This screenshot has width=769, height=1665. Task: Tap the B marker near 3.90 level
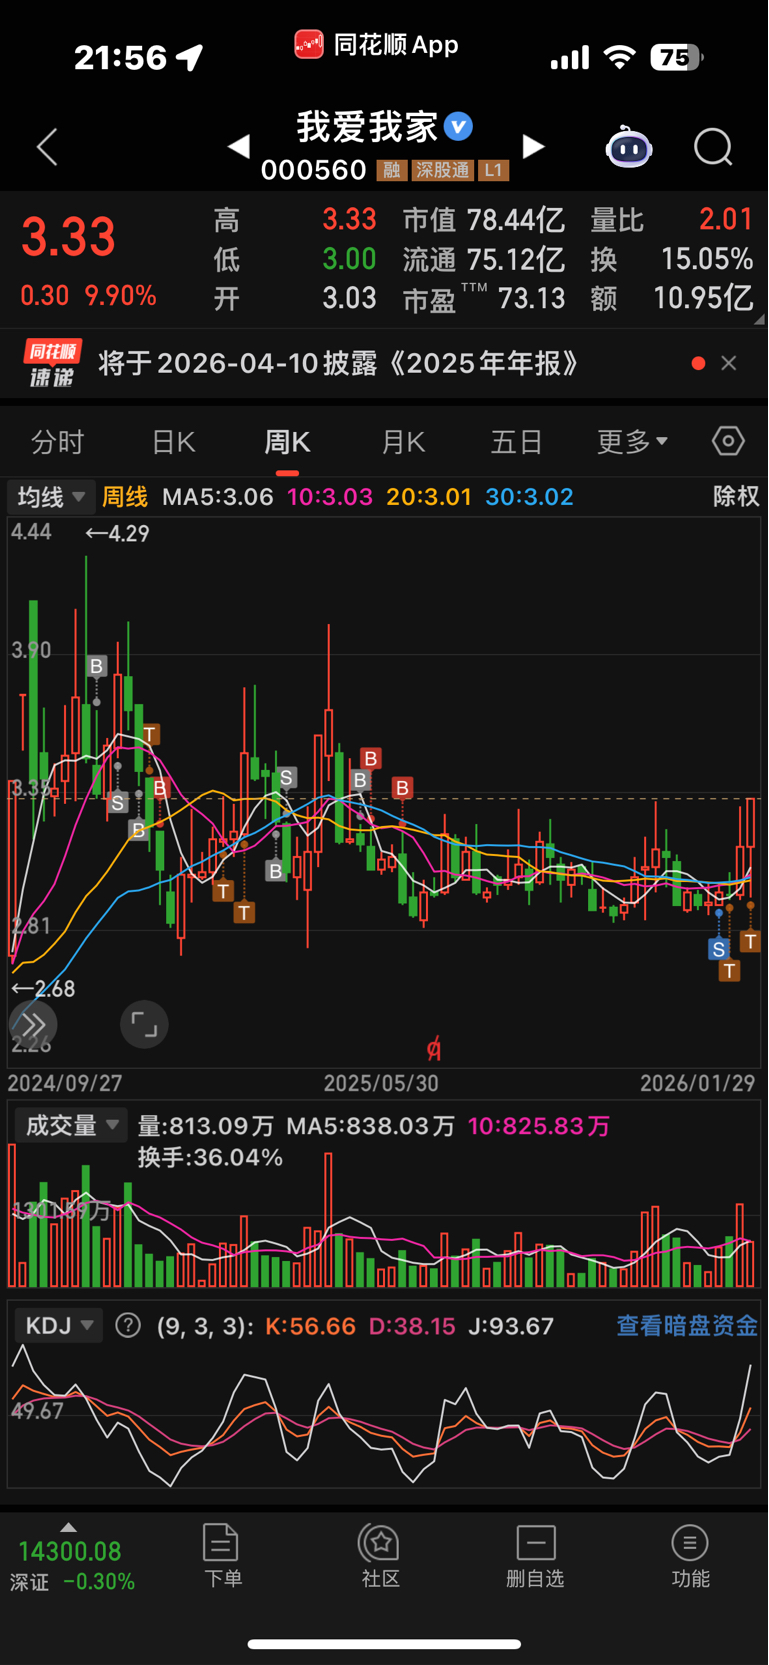[96, 666]
